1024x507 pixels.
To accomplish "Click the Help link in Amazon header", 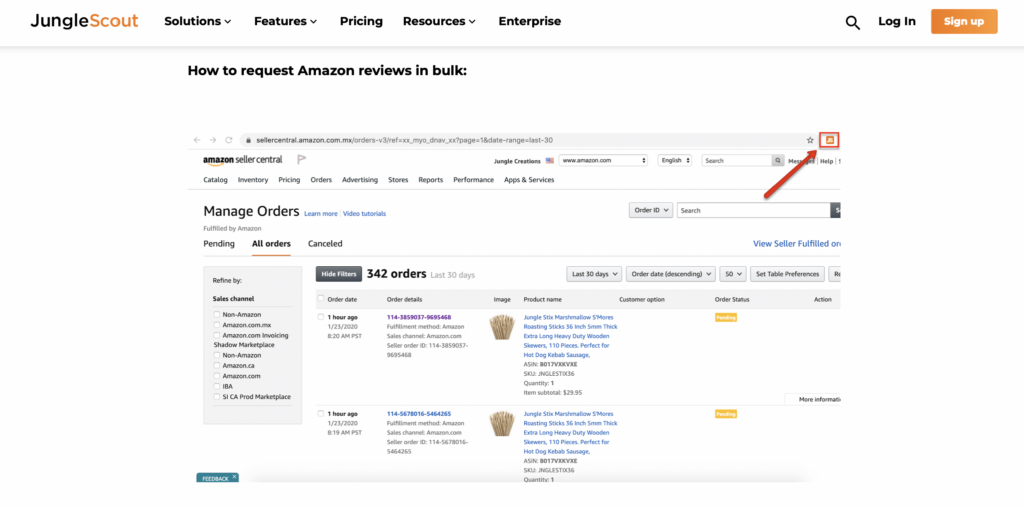I will tap(826, 161).
